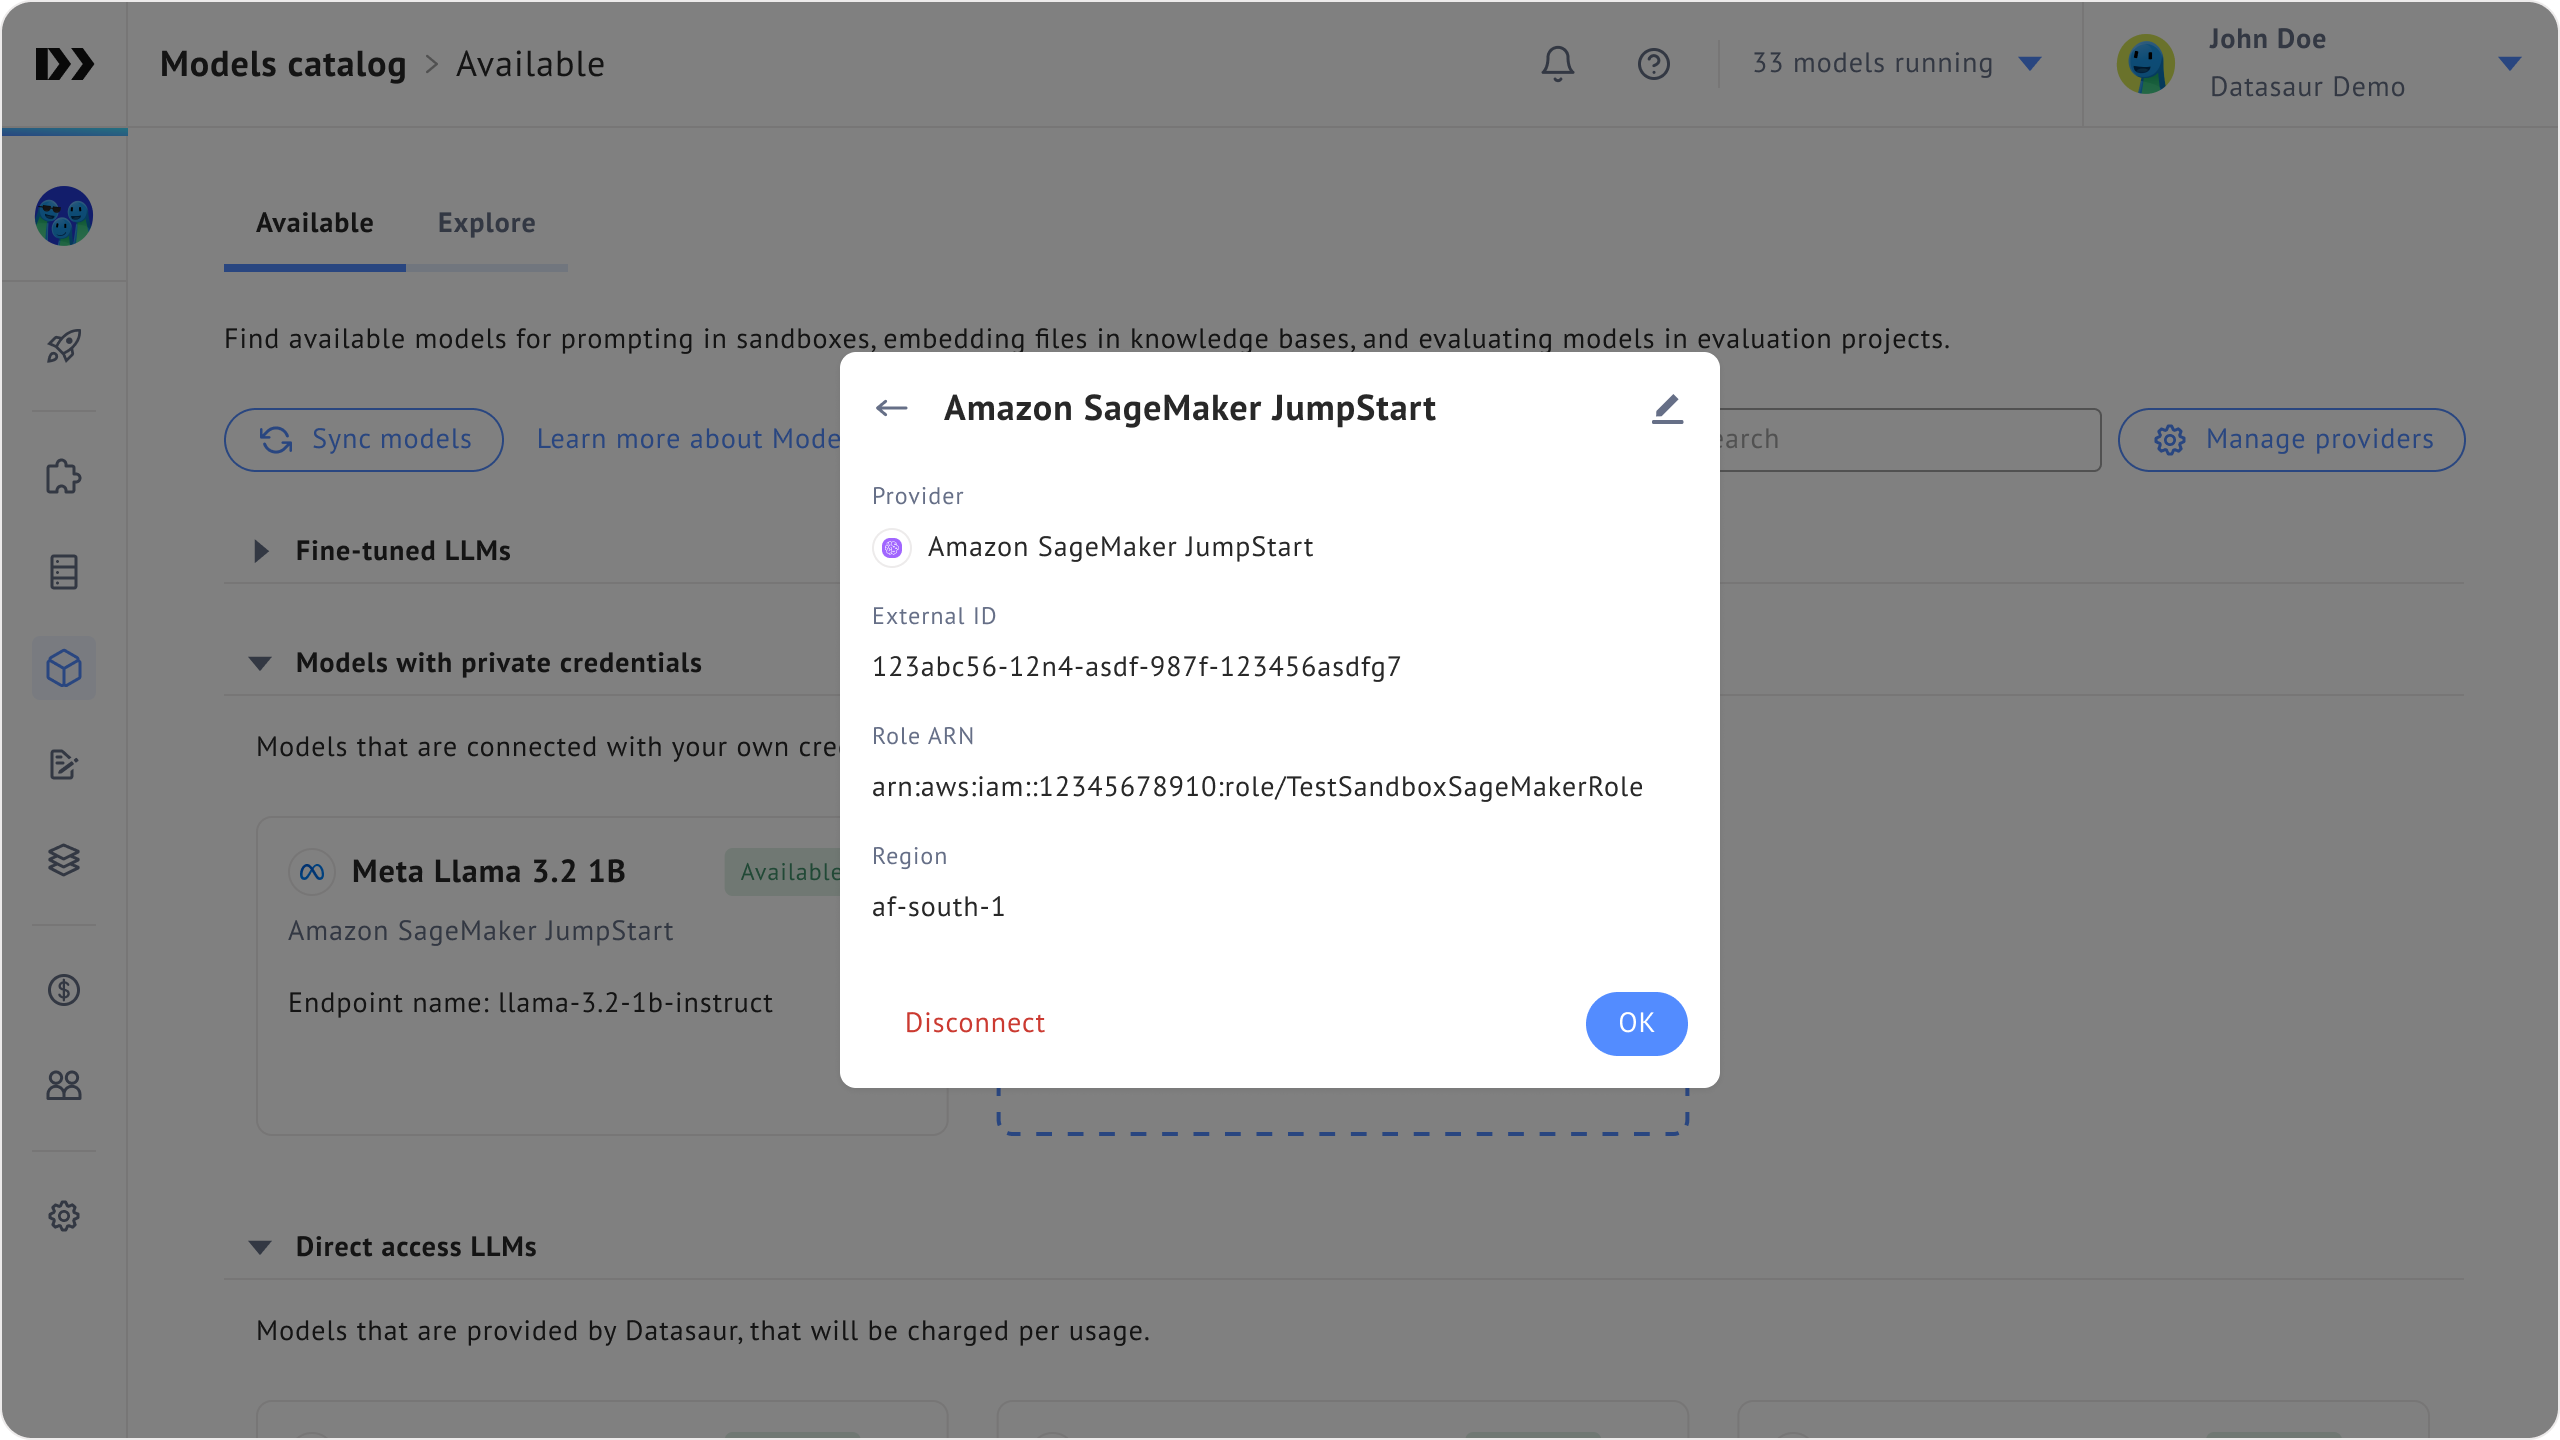Click the back arrow in the dialog
Viewport: 2560px width, 1440px height.
click(x=891, y=408)
